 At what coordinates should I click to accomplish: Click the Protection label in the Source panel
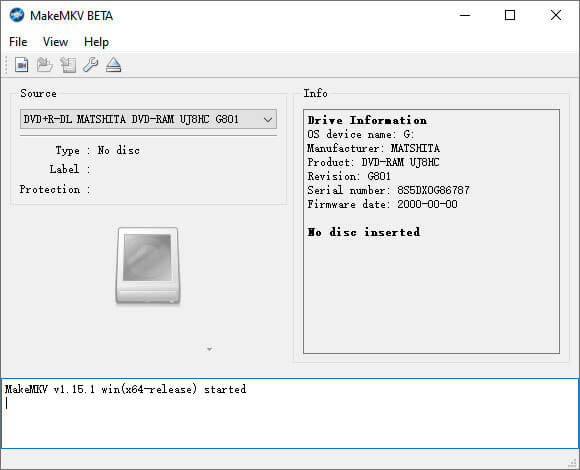50,189
